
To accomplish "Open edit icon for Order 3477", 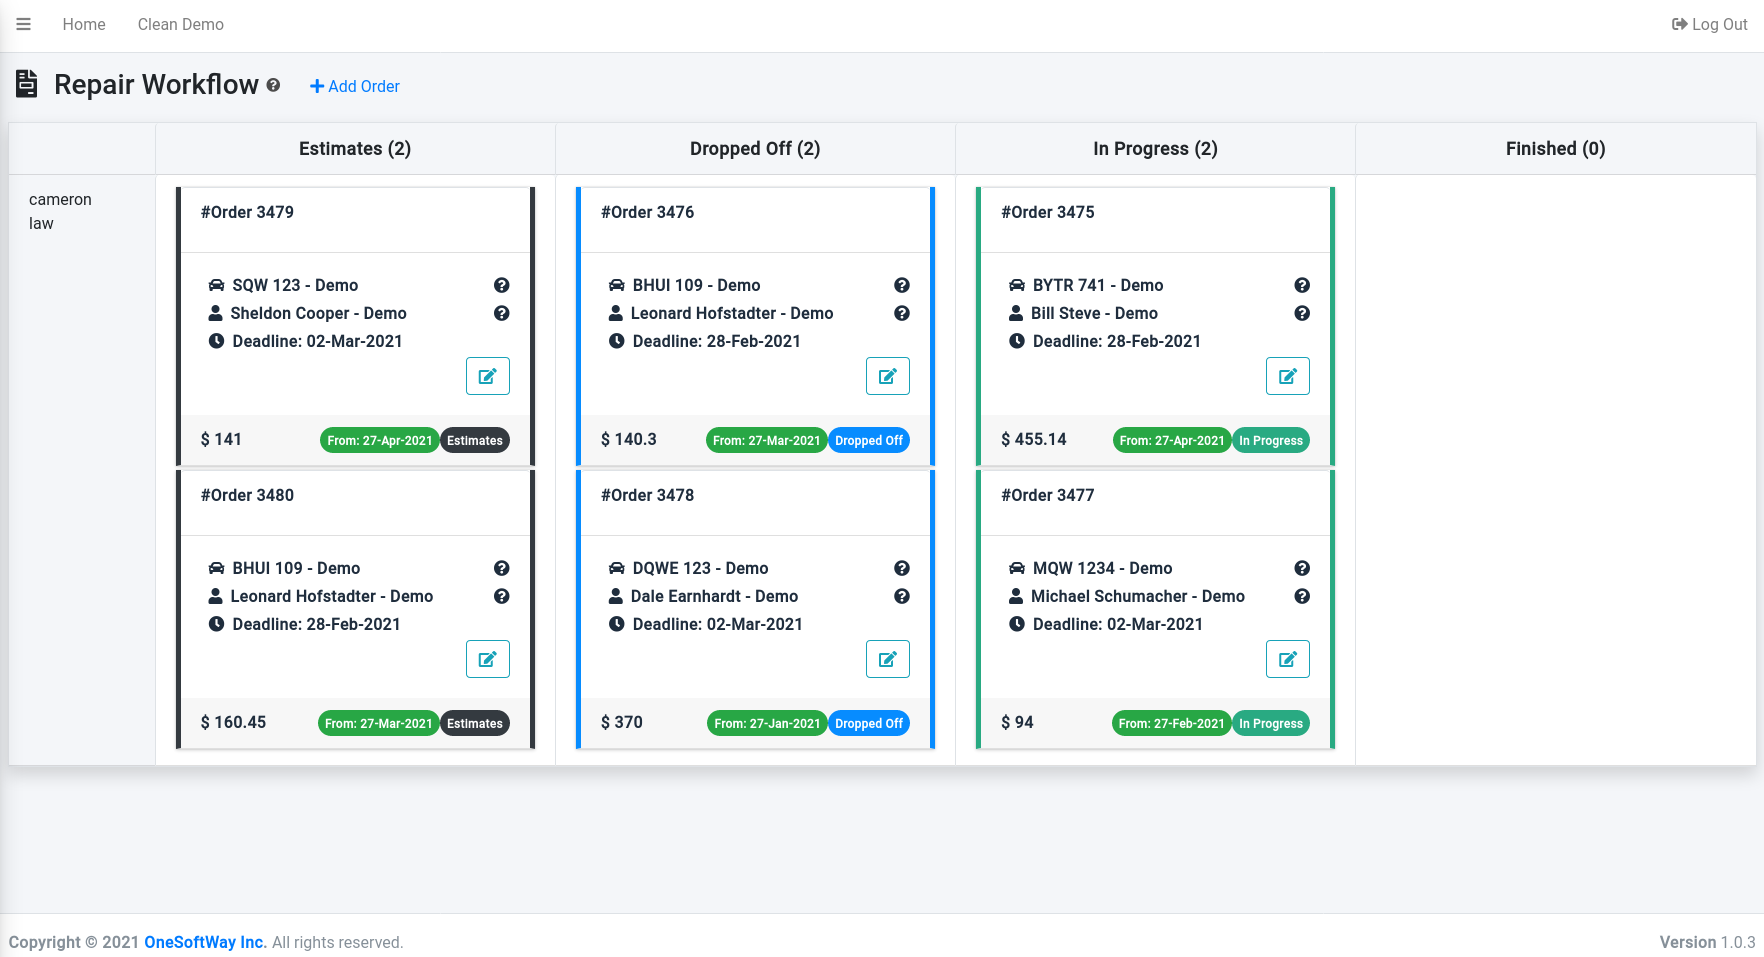I will point(1288,659).
